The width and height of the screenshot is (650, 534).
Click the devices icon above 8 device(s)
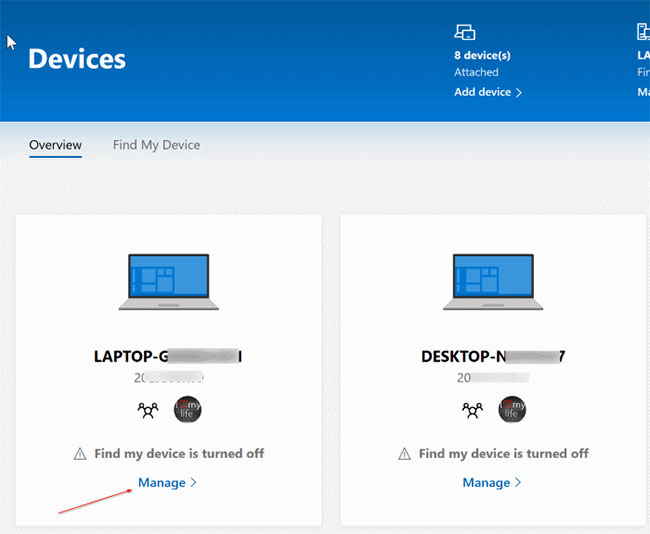coord(465,32)
